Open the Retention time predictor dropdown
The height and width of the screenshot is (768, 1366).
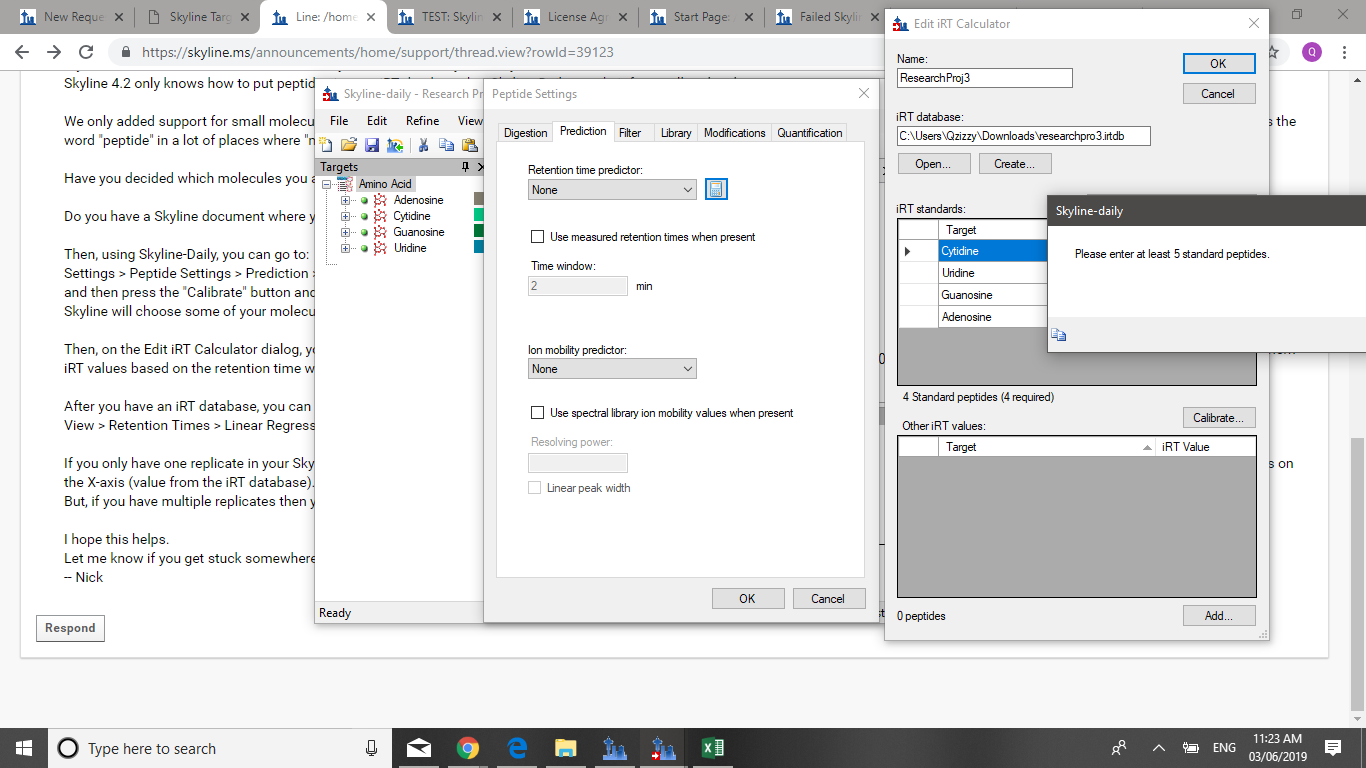(x=612, y=190)
